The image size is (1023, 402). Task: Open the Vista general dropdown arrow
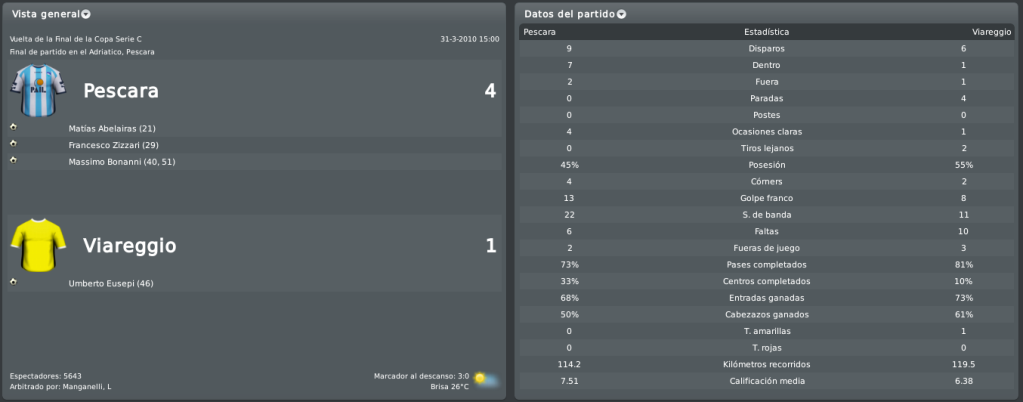tap(87, 14)
